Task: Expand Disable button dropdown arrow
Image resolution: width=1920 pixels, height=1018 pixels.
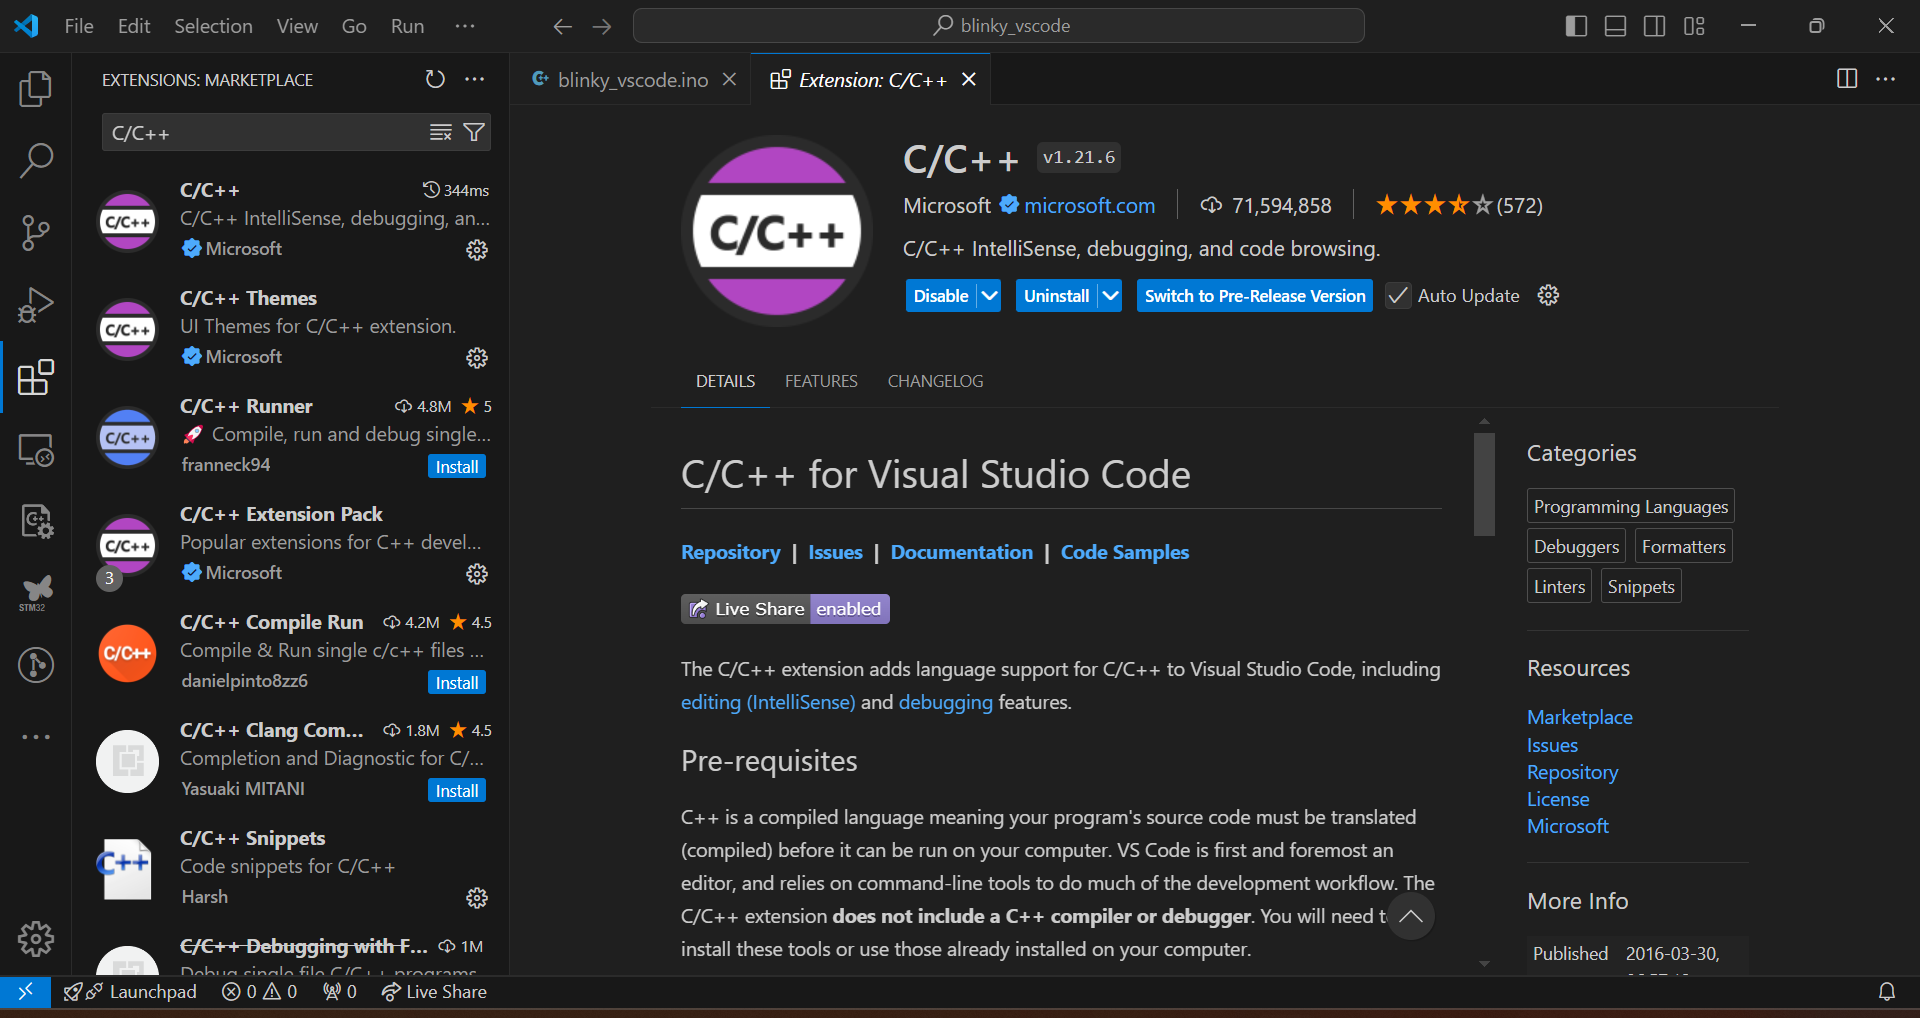Action: point(989,296)
